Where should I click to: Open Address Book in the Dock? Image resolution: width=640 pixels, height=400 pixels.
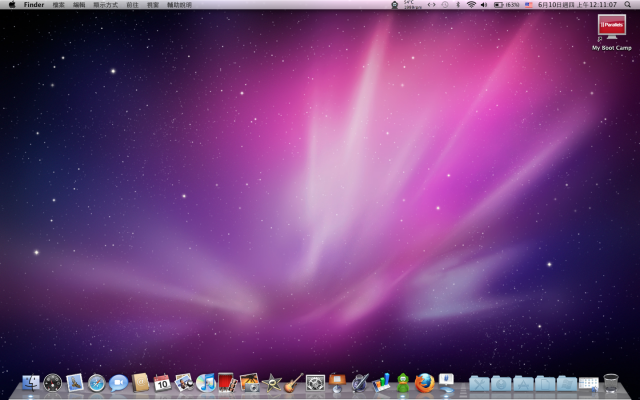tap(140, 383)
